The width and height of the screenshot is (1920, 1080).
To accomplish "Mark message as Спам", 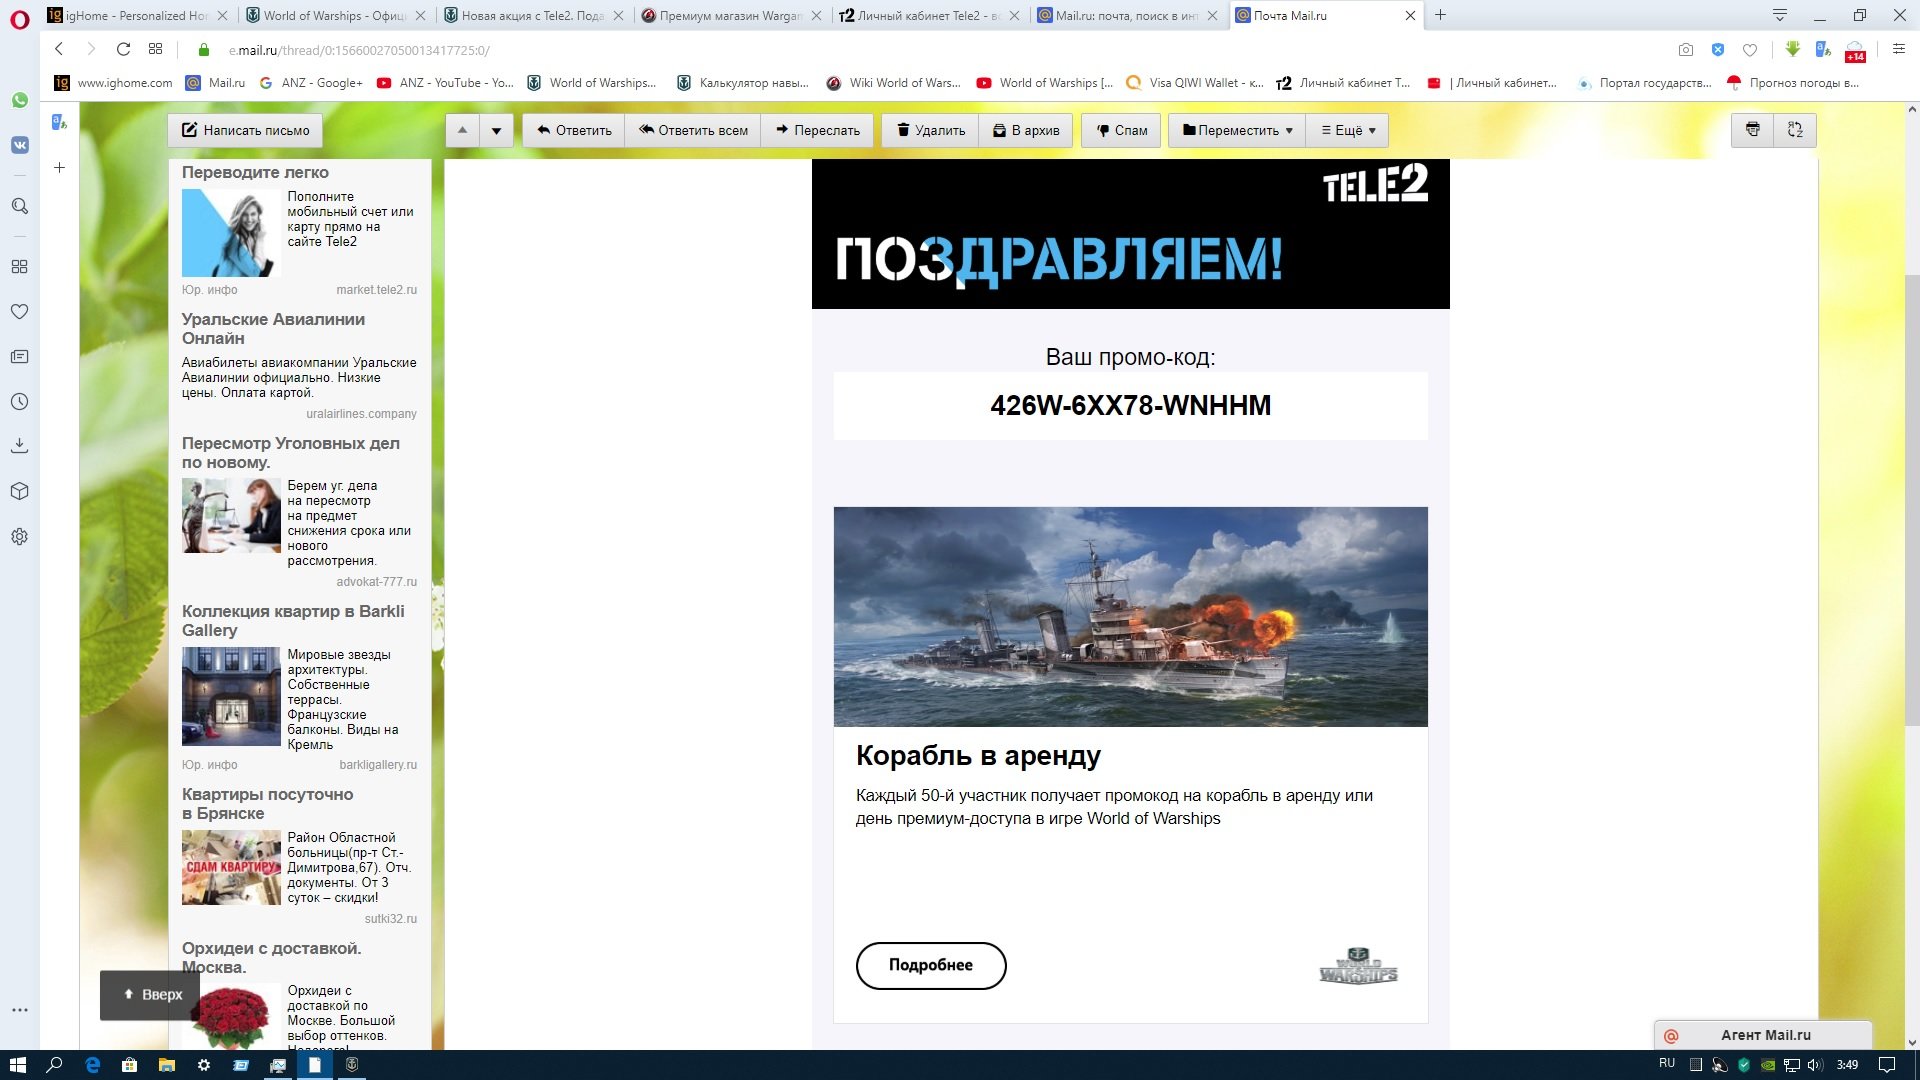I will [1121, 130].
